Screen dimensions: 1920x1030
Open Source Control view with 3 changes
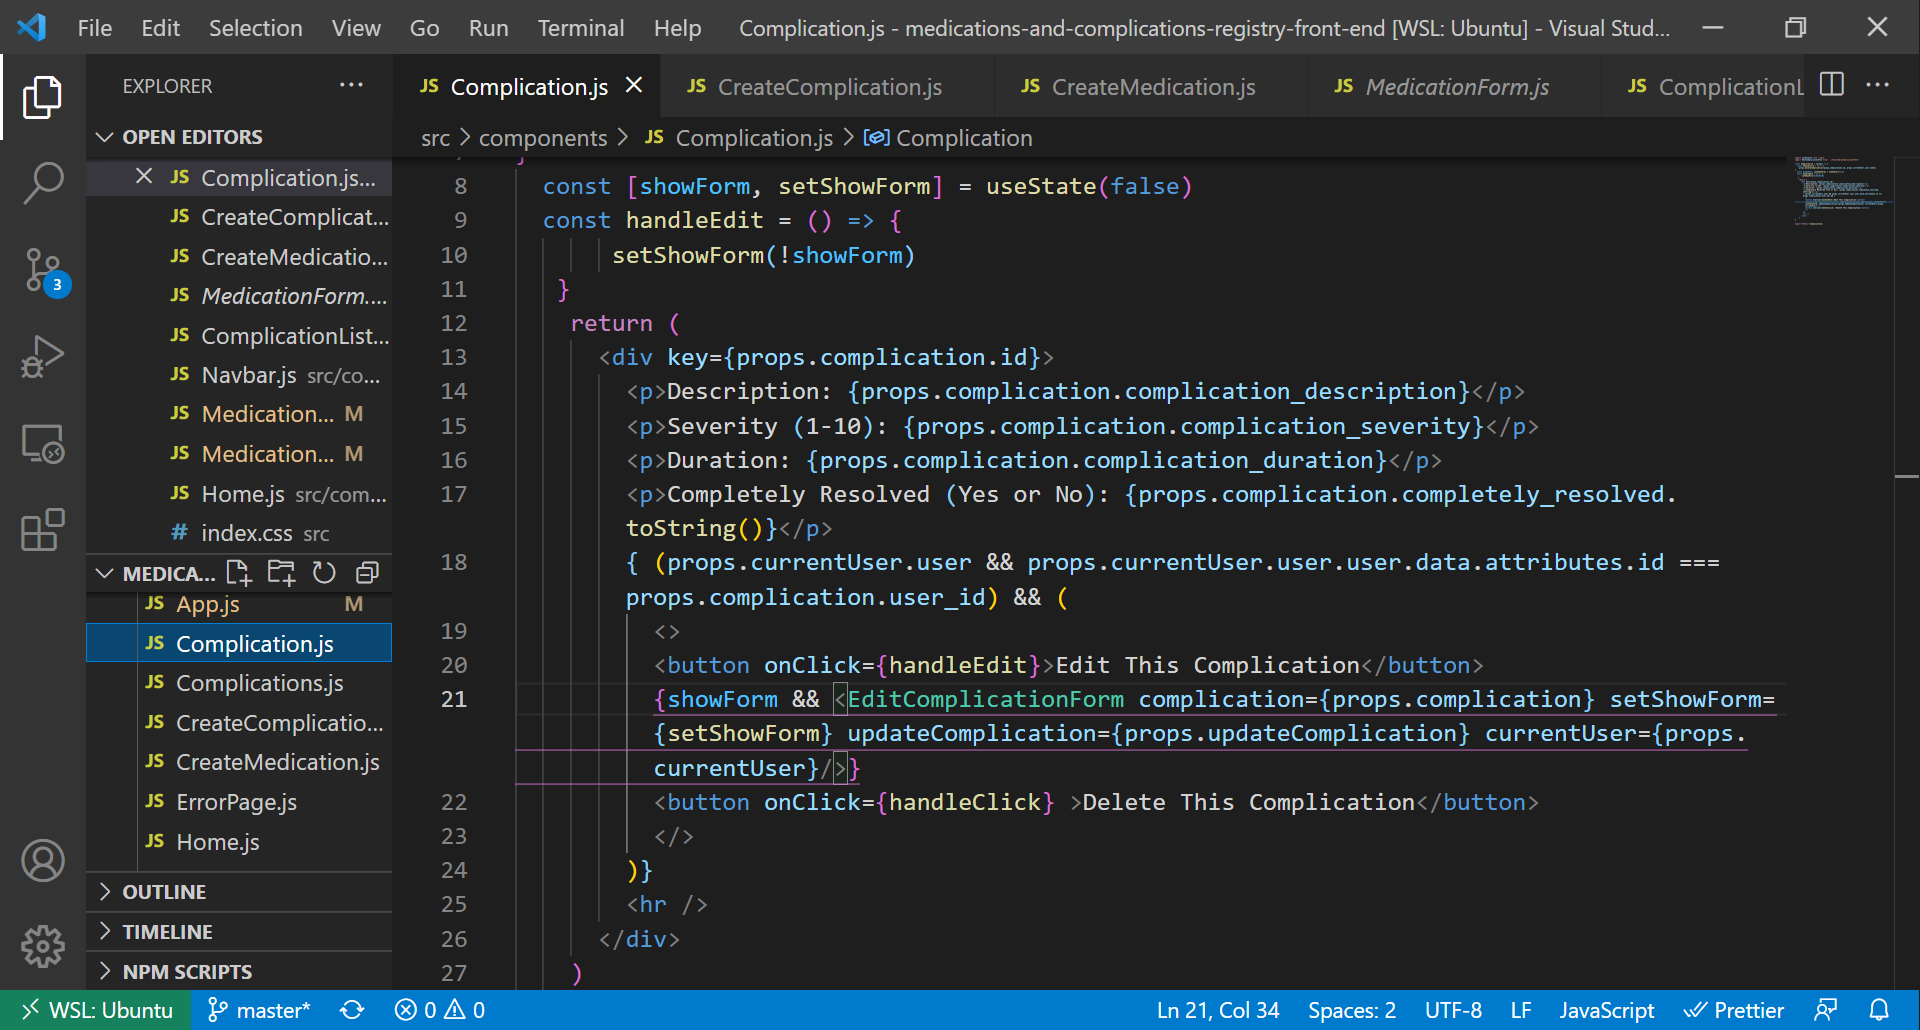coord(43,270)
